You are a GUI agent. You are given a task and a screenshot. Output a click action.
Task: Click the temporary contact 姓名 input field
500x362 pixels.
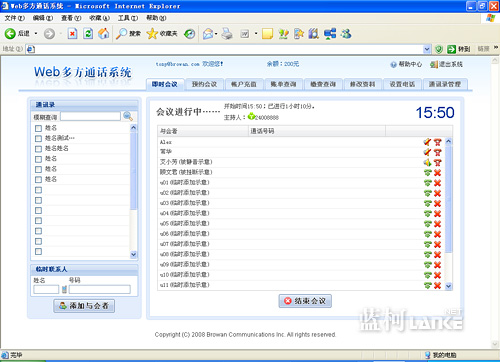pyautogui.click(x=46, y=289)
